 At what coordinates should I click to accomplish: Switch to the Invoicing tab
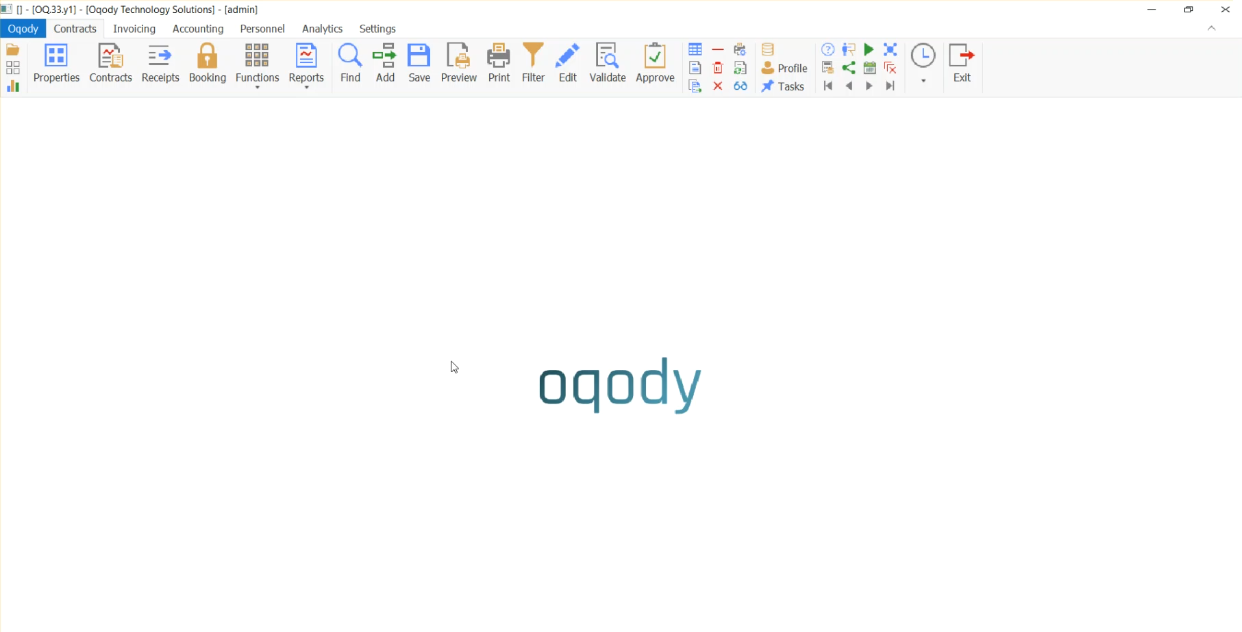coord(134,29)
